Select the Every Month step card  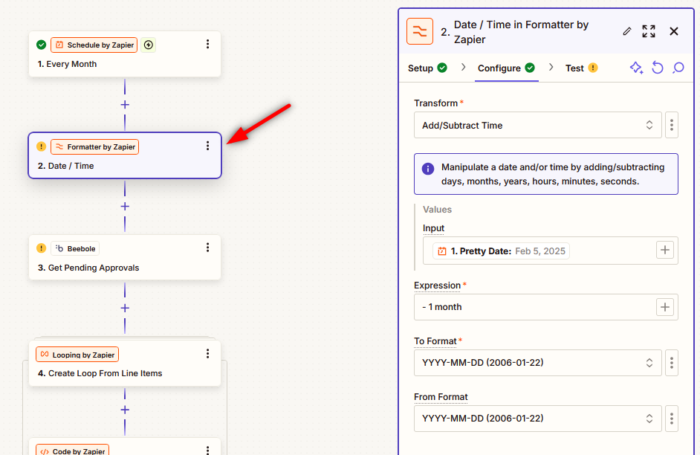tap(125, 54)
